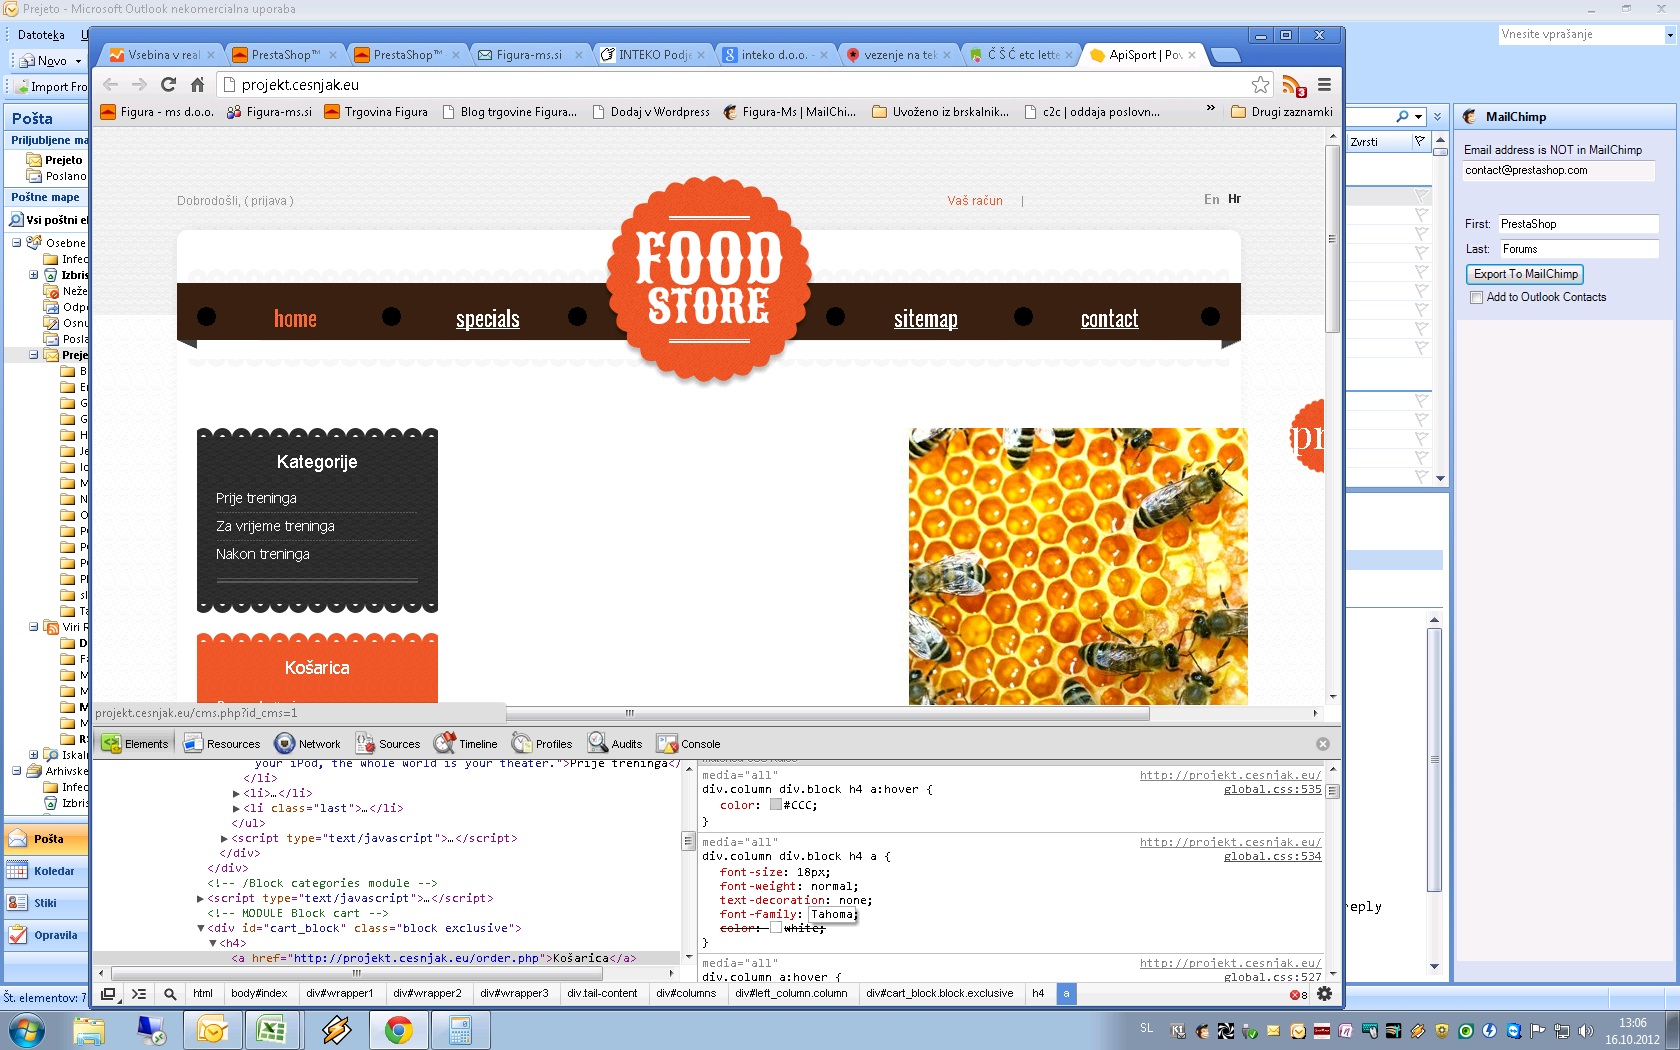1680x1050 pixels.
Task: Click the RSS feed extension icon
Action: pyautogui.click(x=1294, y=86)
